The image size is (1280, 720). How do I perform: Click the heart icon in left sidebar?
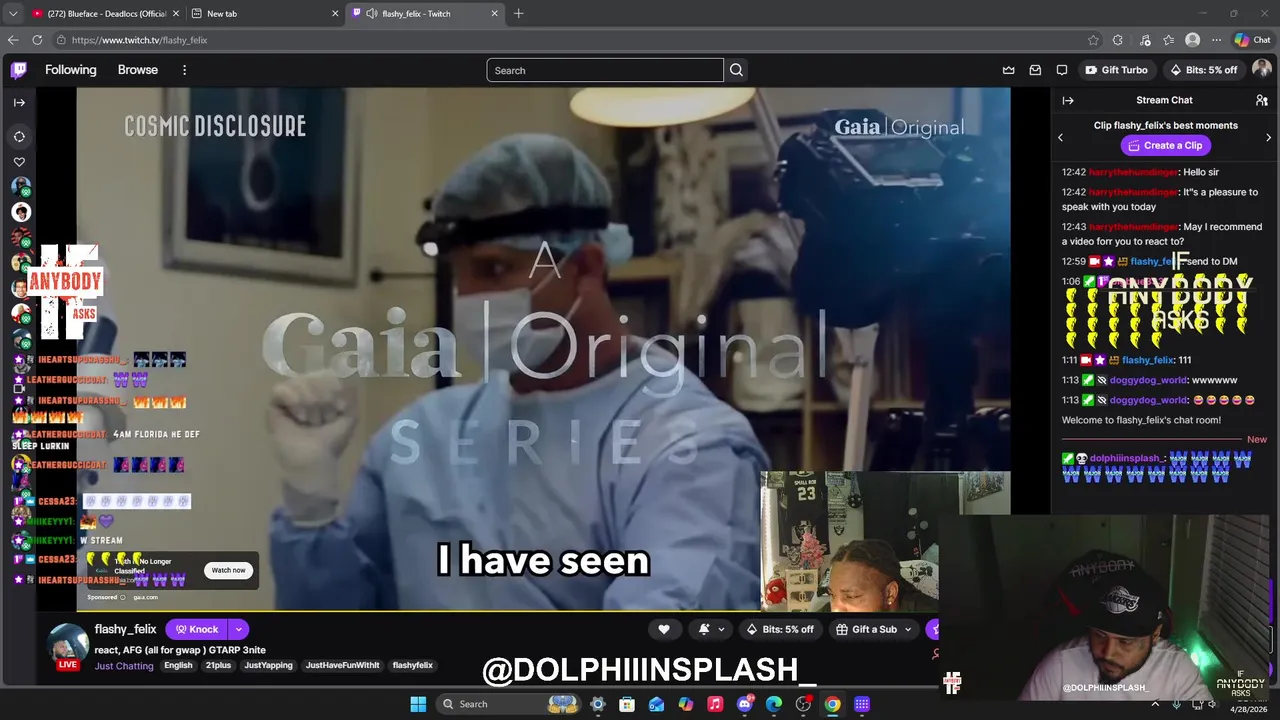19,162
